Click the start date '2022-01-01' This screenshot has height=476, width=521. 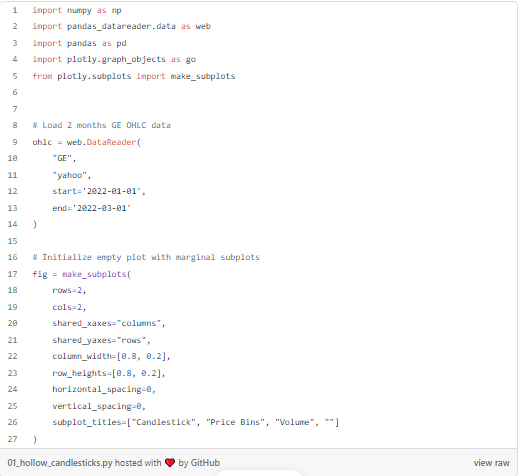pyautogui.click(x=111, y=191)
